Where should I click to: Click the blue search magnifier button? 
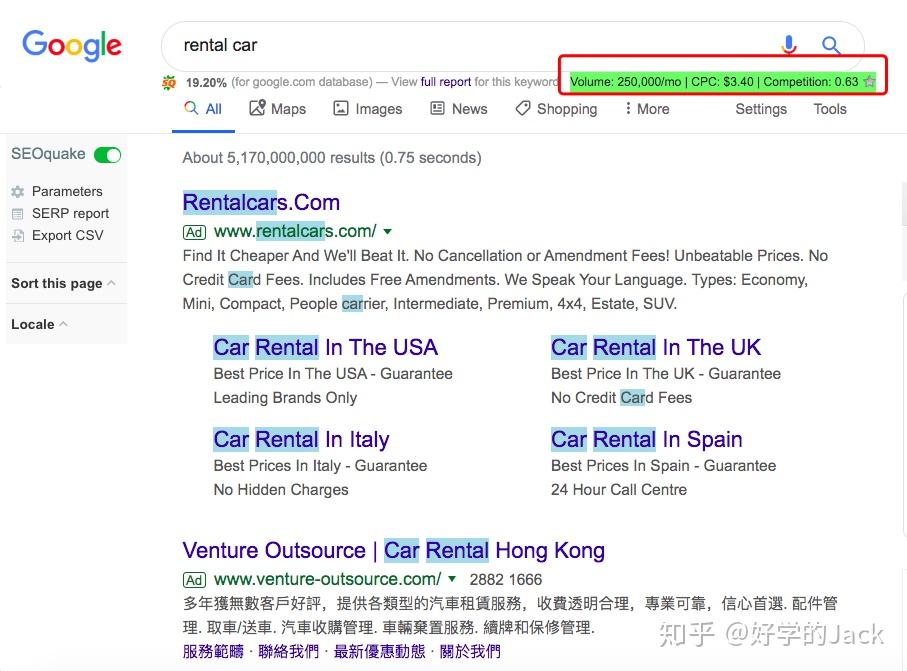coord(831,45)
